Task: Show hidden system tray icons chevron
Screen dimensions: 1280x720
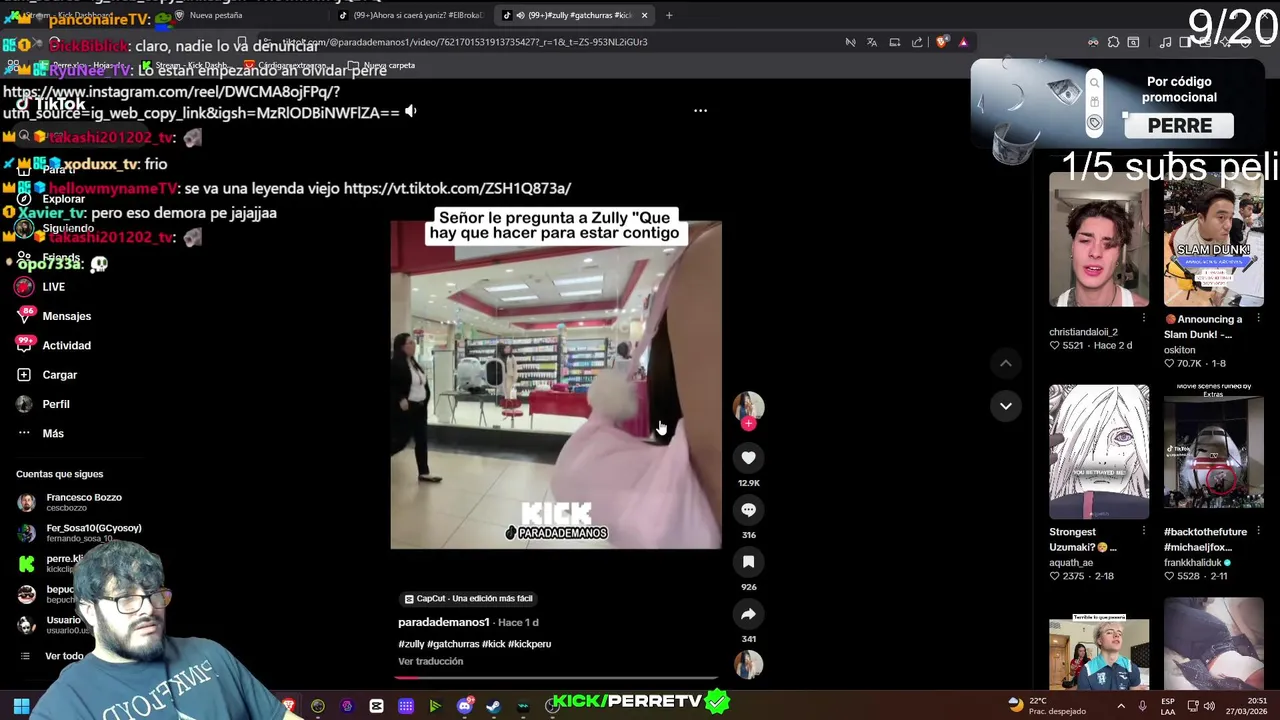Action: [x=1121, y=706]
